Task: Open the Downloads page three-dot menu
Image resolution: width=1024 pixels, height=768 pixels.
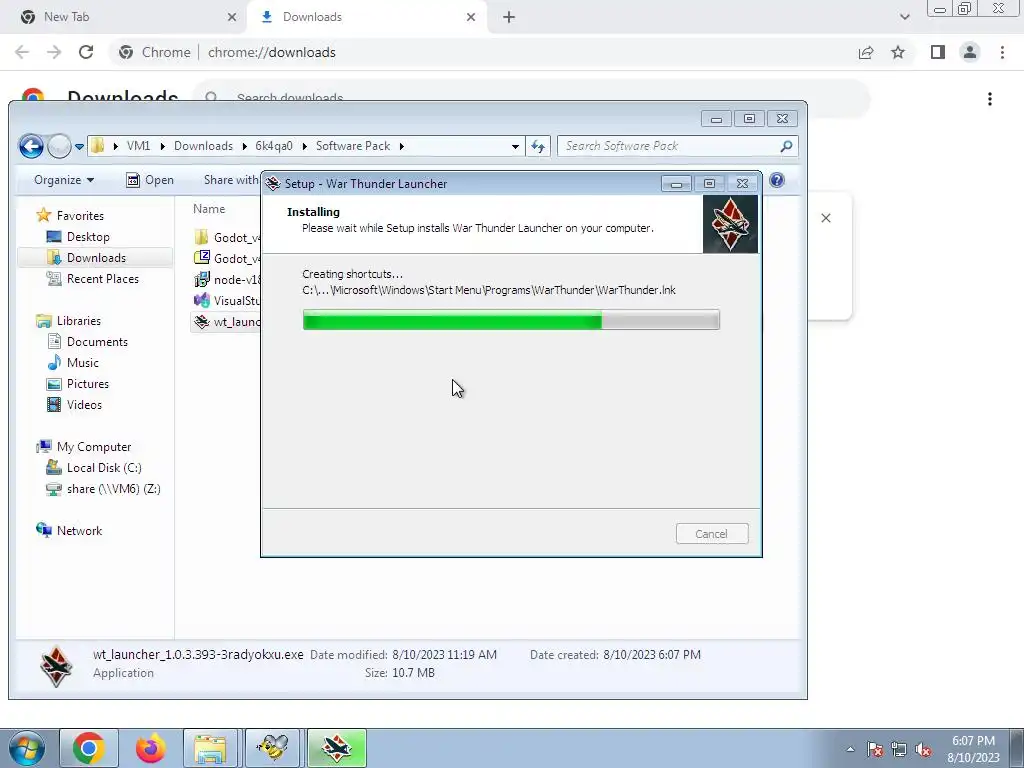Action: pos(990,99)
